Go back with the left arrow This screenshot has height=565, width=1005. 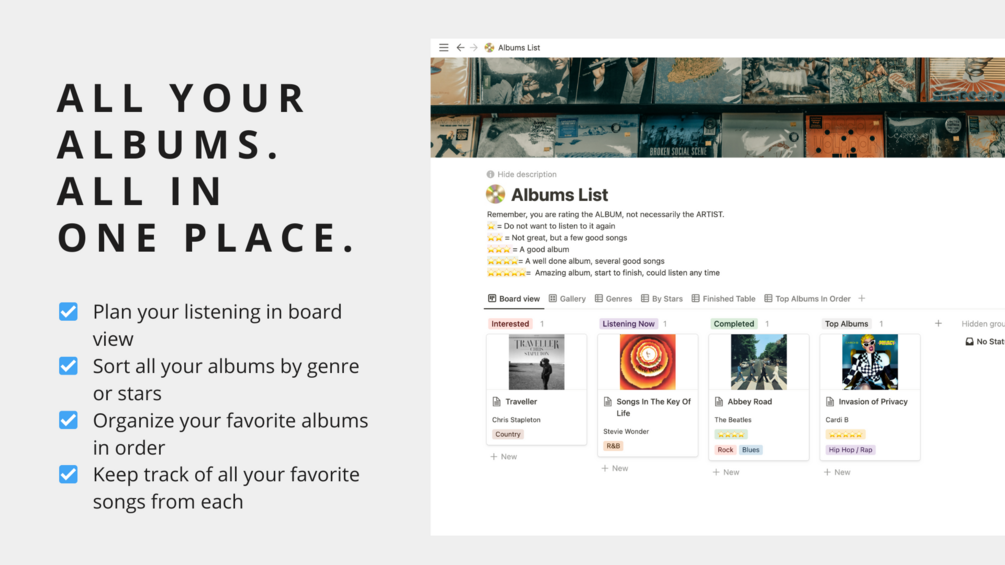coord(460,47)
